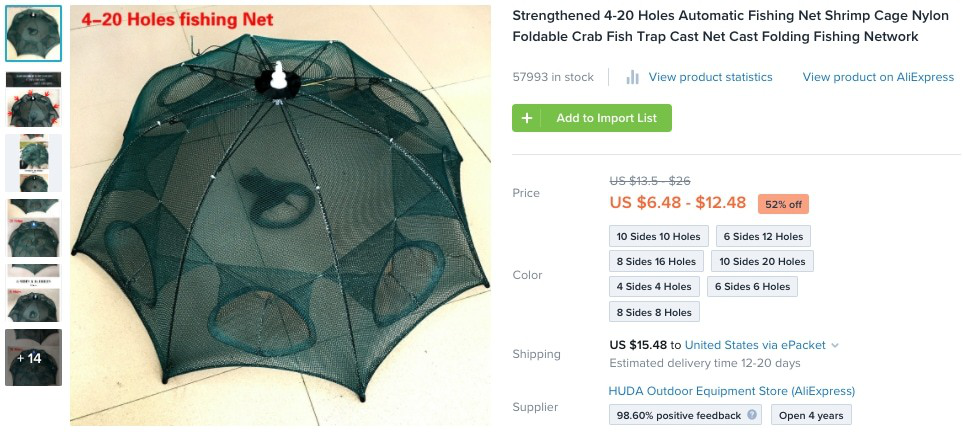Image resolution: width=963 pixels, height=433 pixels.
Task: Choose the 8 Sides 16 Holes option
Action: tap(656, 261)
